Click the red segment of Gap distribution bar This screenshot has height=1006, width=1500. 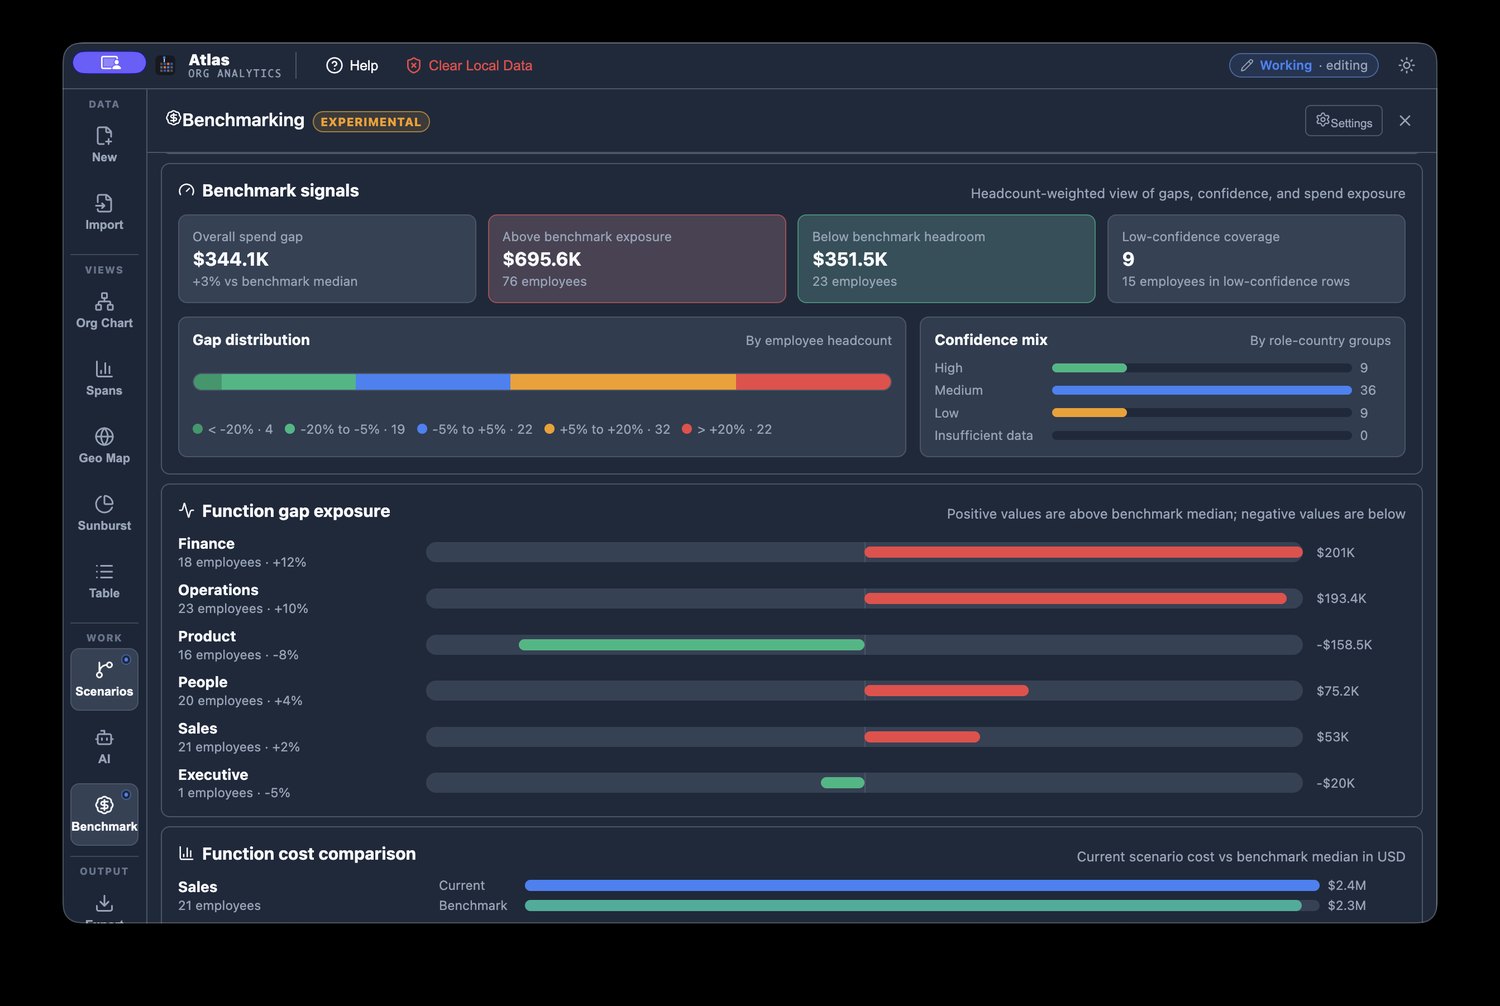[x=813, y=382]
